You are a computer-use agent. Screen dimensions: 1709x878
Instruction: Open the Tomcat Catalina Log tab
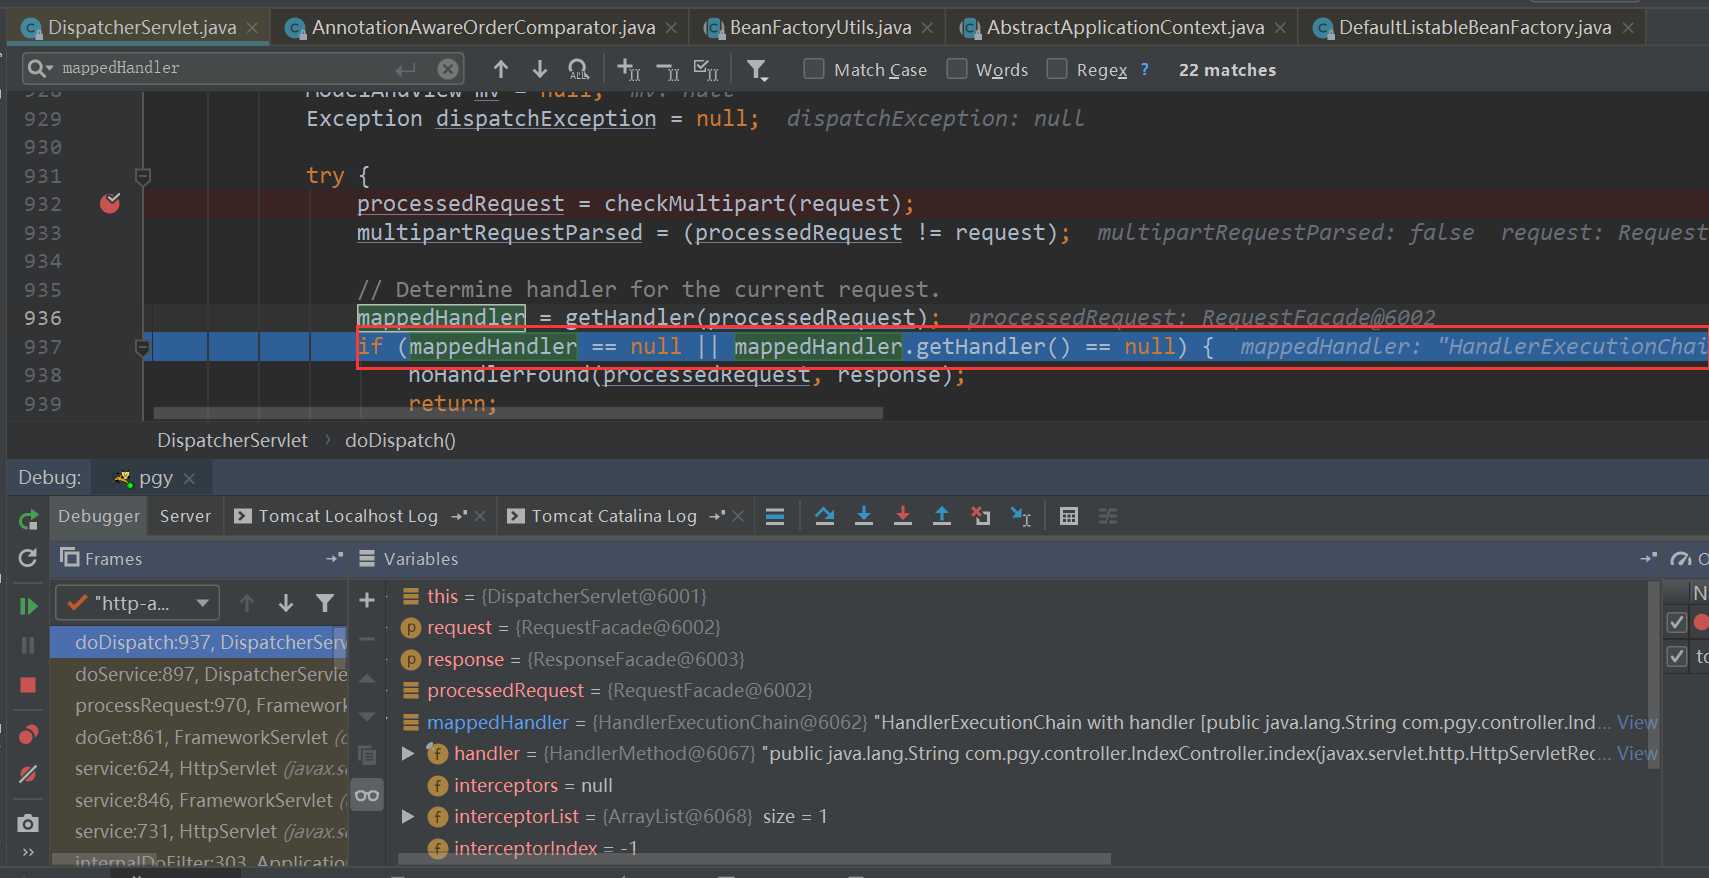[614, 516]
